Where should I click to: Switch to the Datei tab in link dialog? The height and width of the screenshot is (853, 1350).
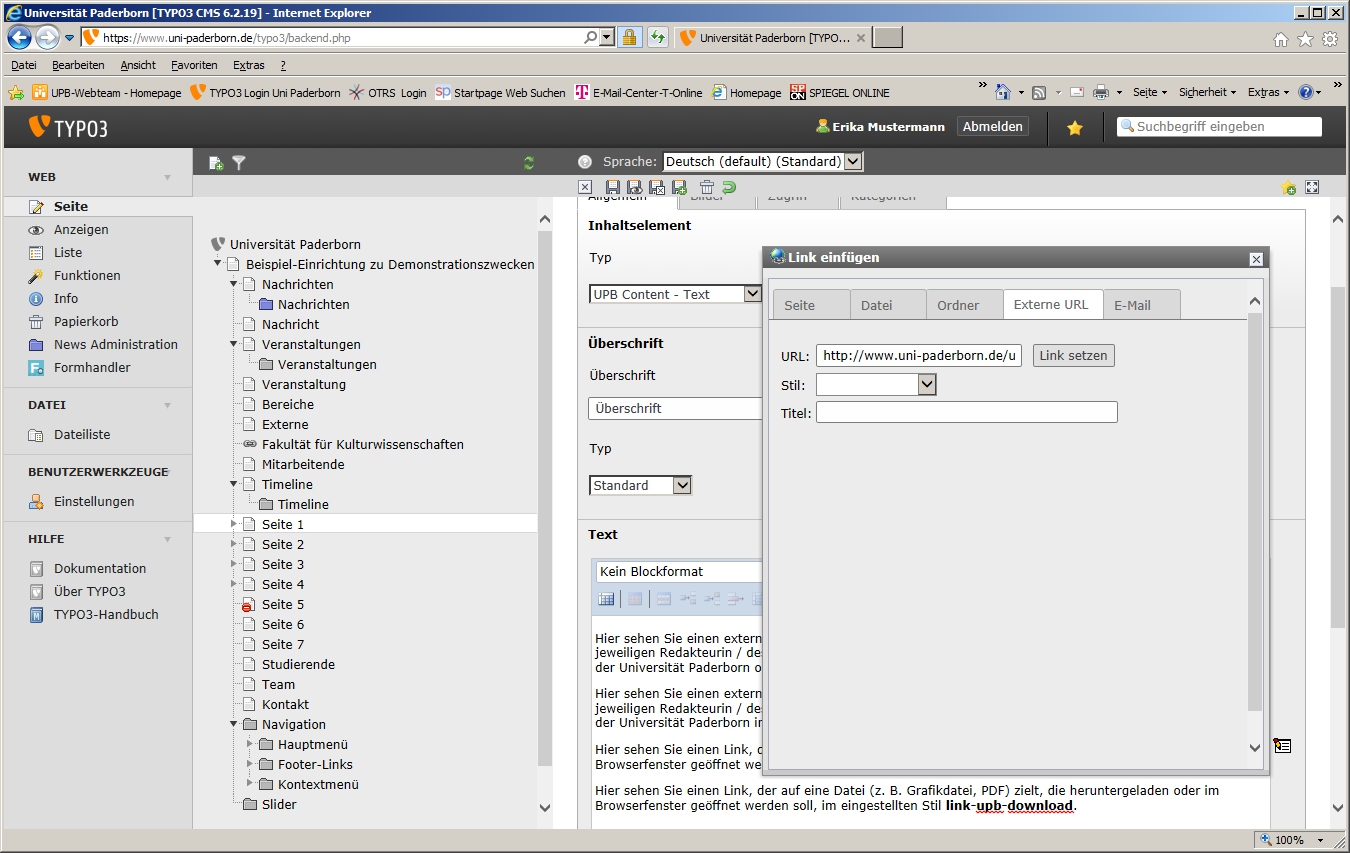[876, 305]
